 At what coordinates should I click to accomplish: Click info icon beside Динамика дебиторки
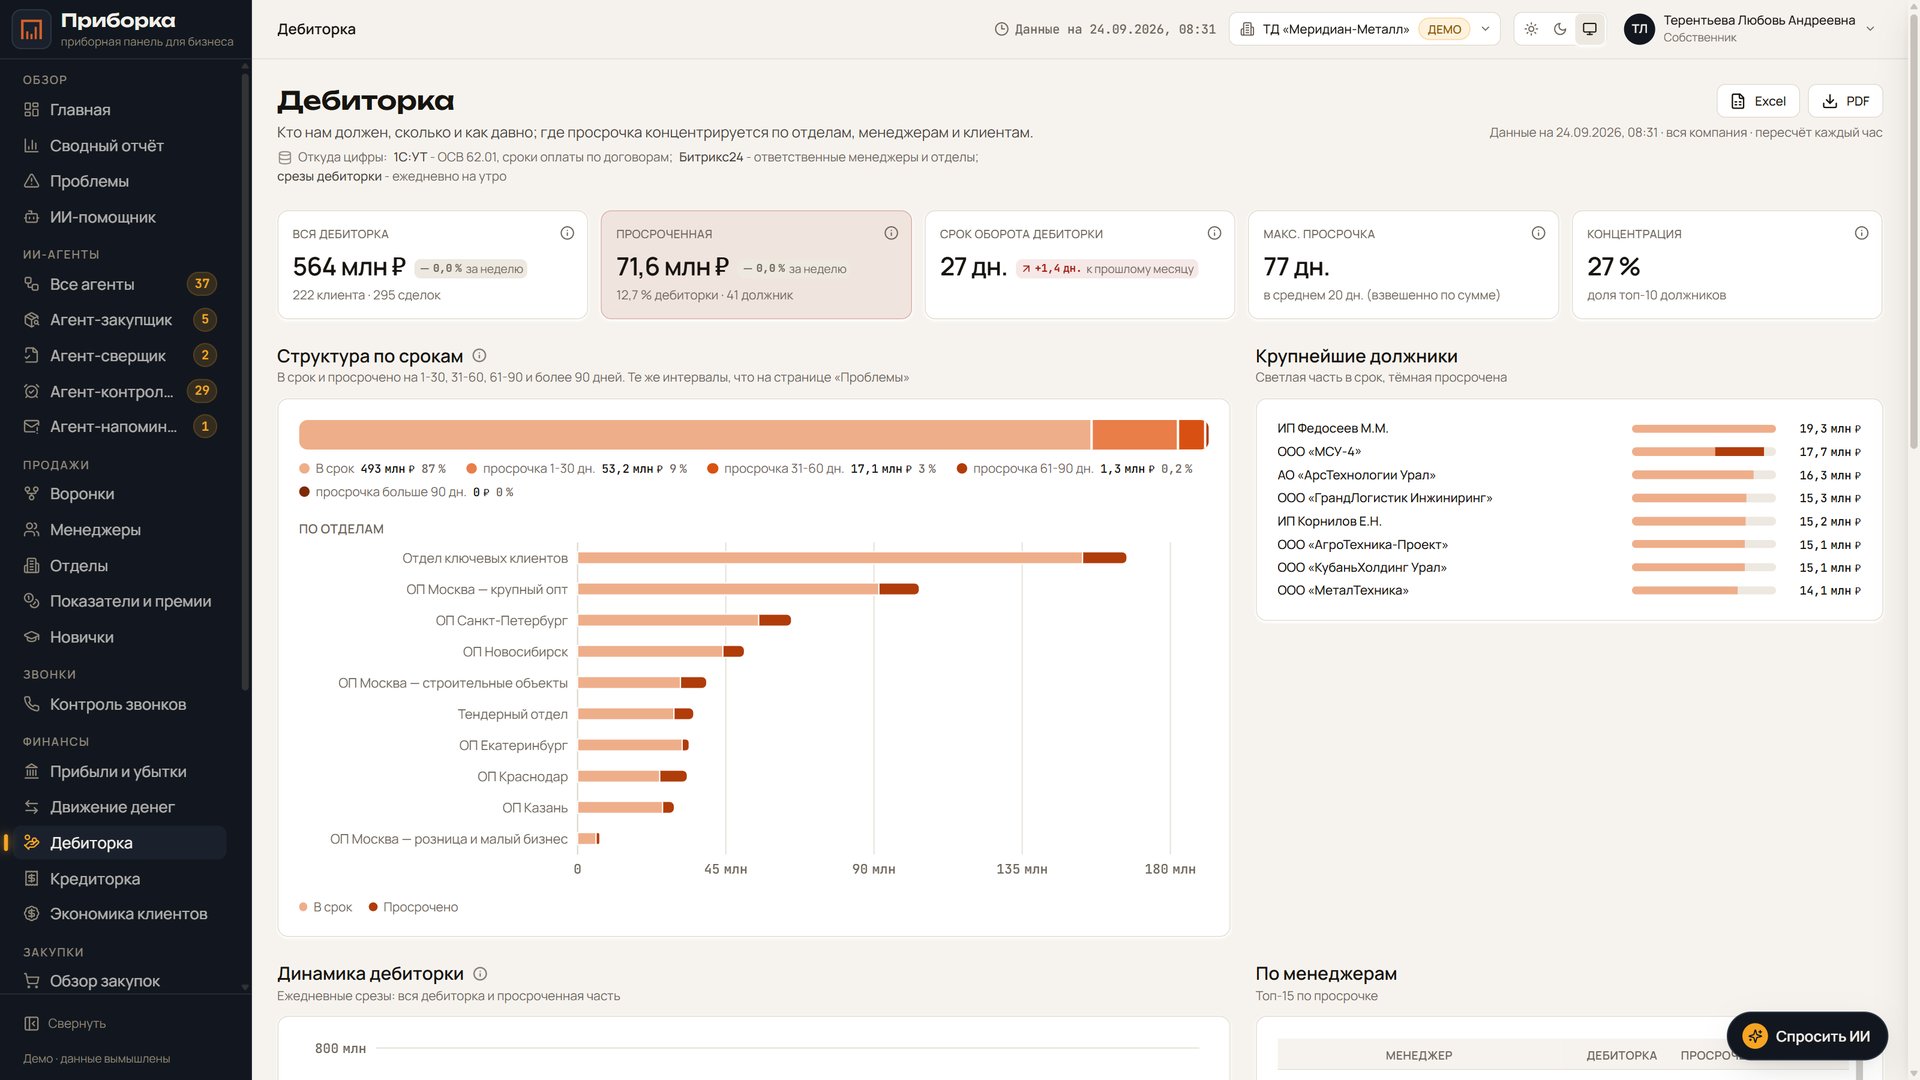coord(480,973)
